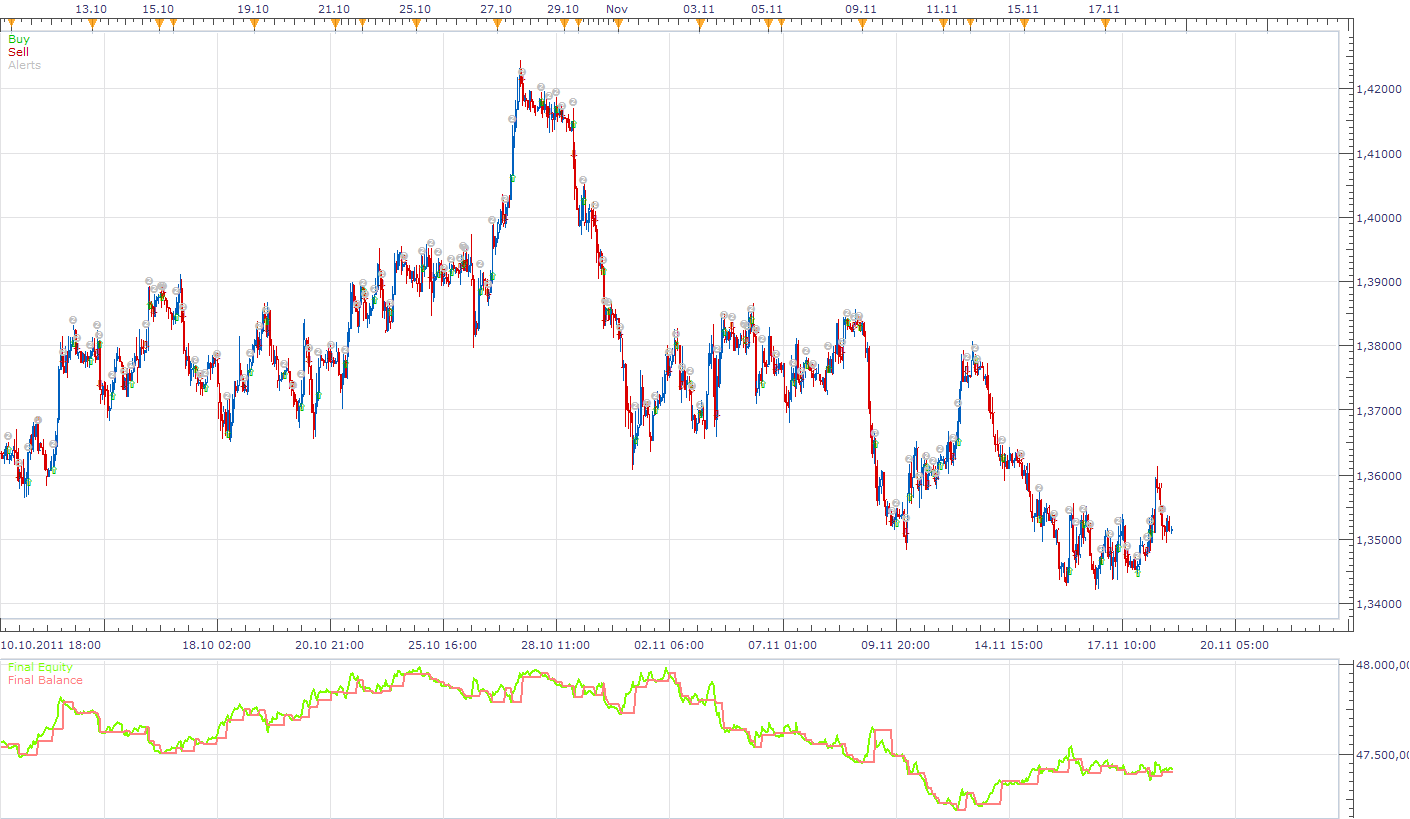Select the Final Balance legend label
1410x819 pixels.
[45, 680]
